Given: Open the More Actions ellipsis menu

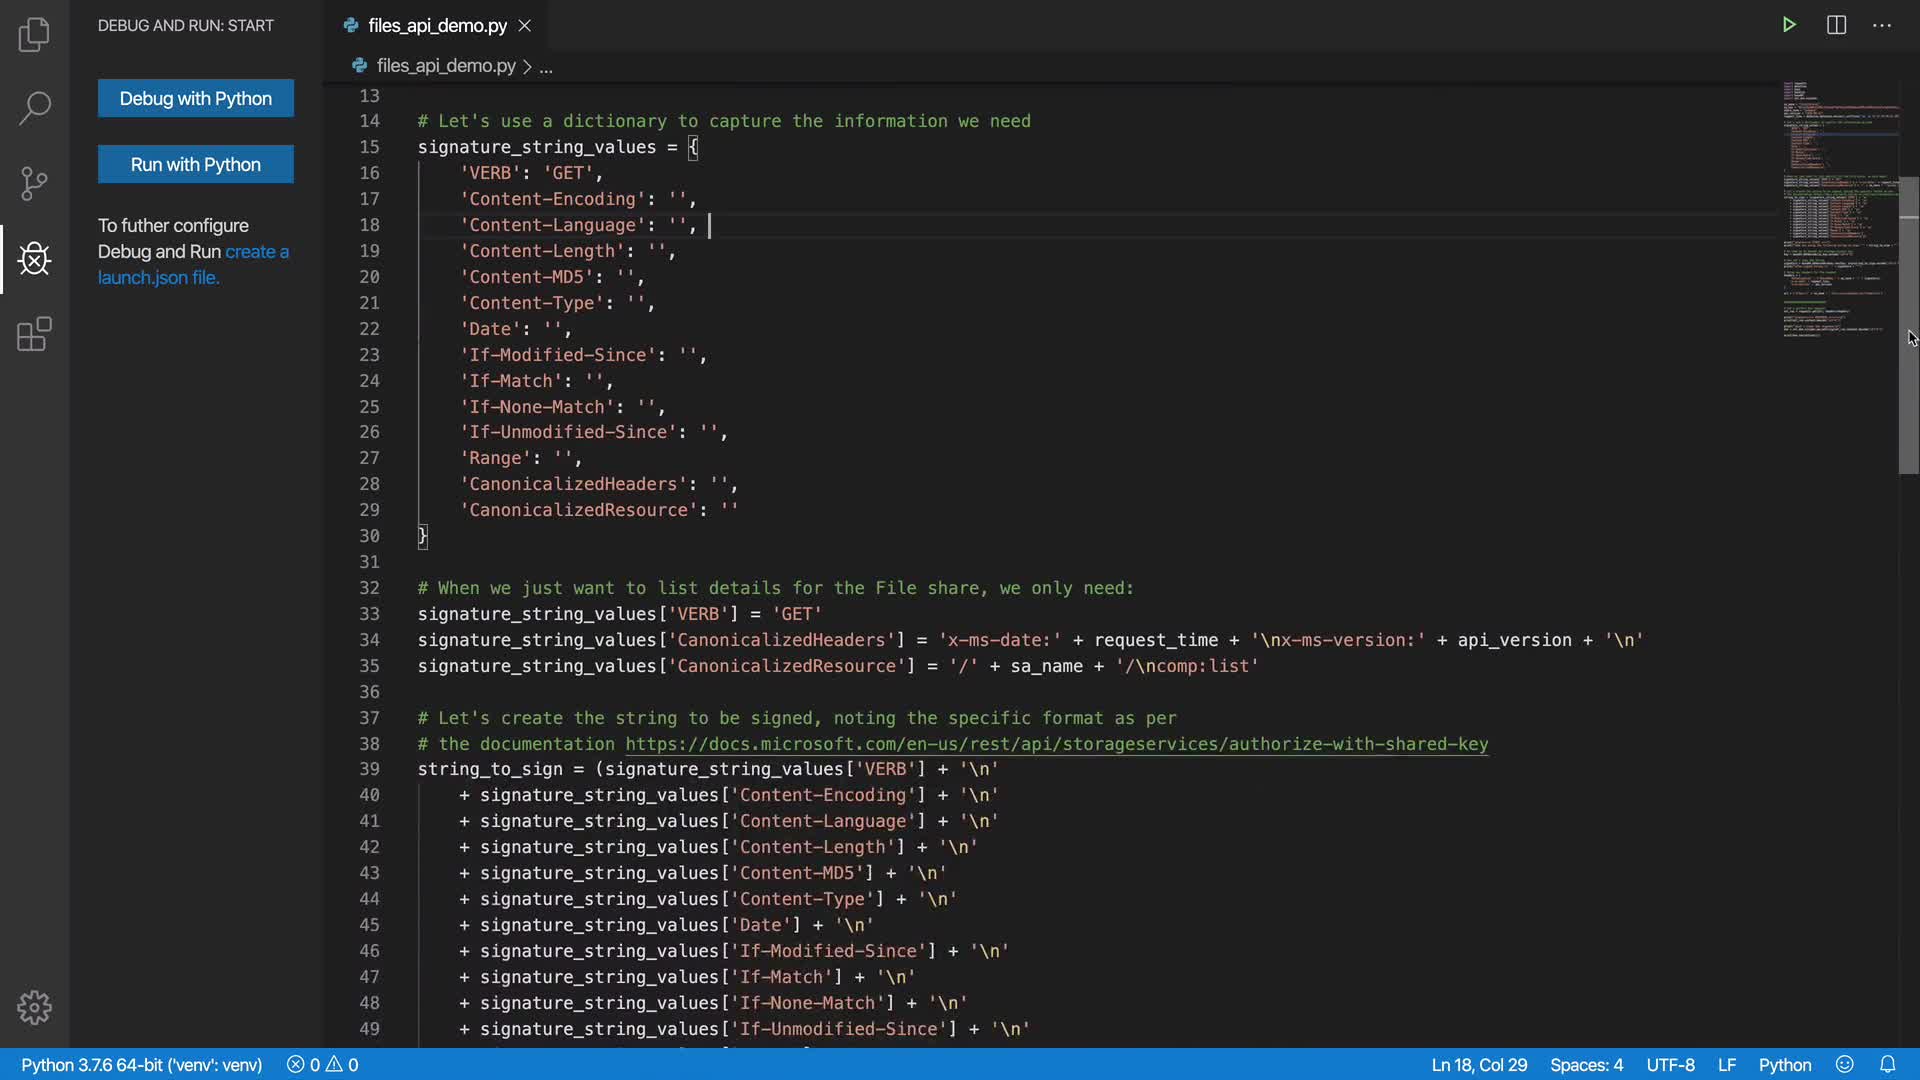Looking at the screenshot, I should pyautogui.click(x=1882, y=25).
